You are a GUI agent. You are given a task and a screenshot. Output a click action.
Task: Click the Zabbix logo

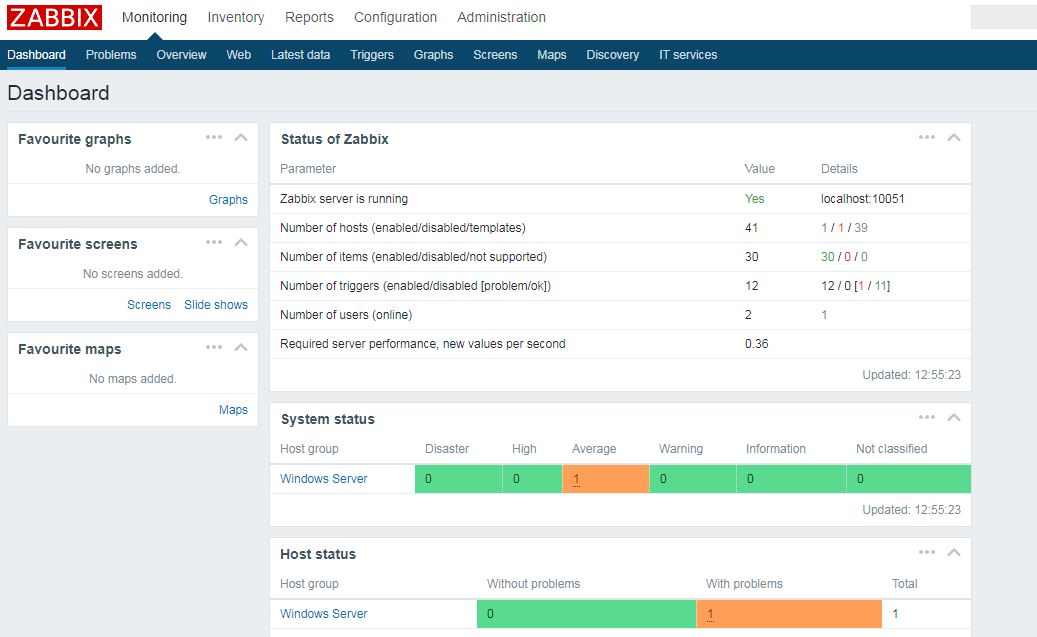pos(54,17)
